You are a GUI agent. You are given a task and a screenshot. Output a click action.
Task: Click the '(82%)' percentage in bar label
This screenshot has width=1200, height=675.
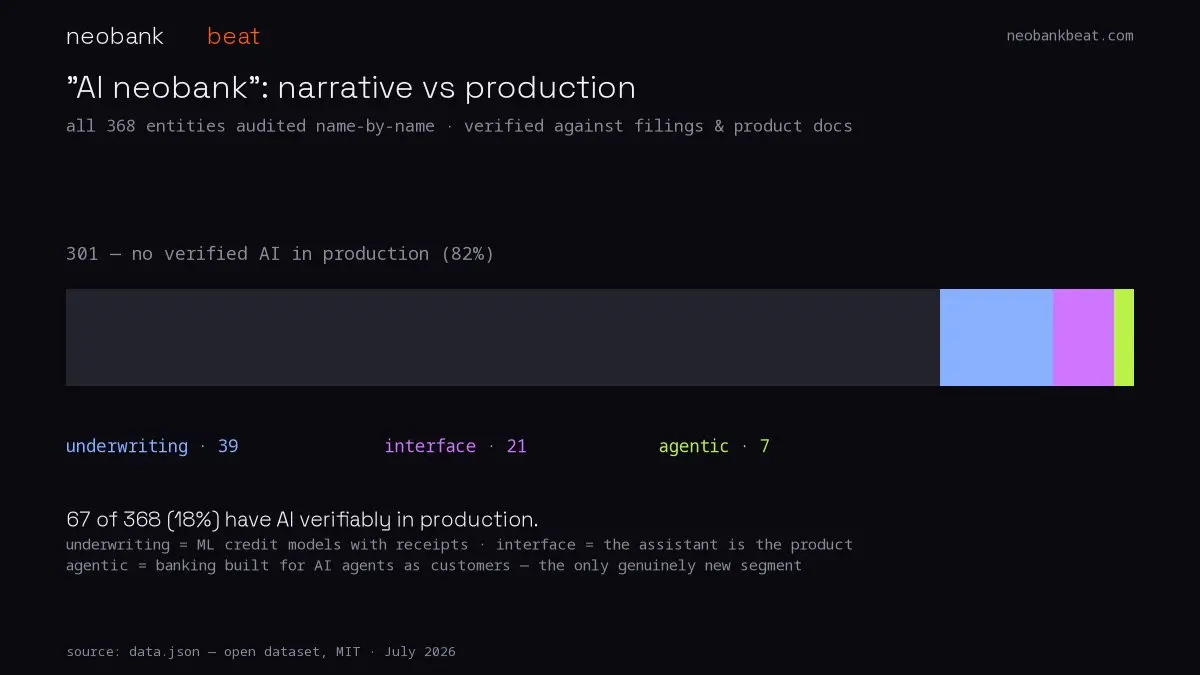point(468,254)
